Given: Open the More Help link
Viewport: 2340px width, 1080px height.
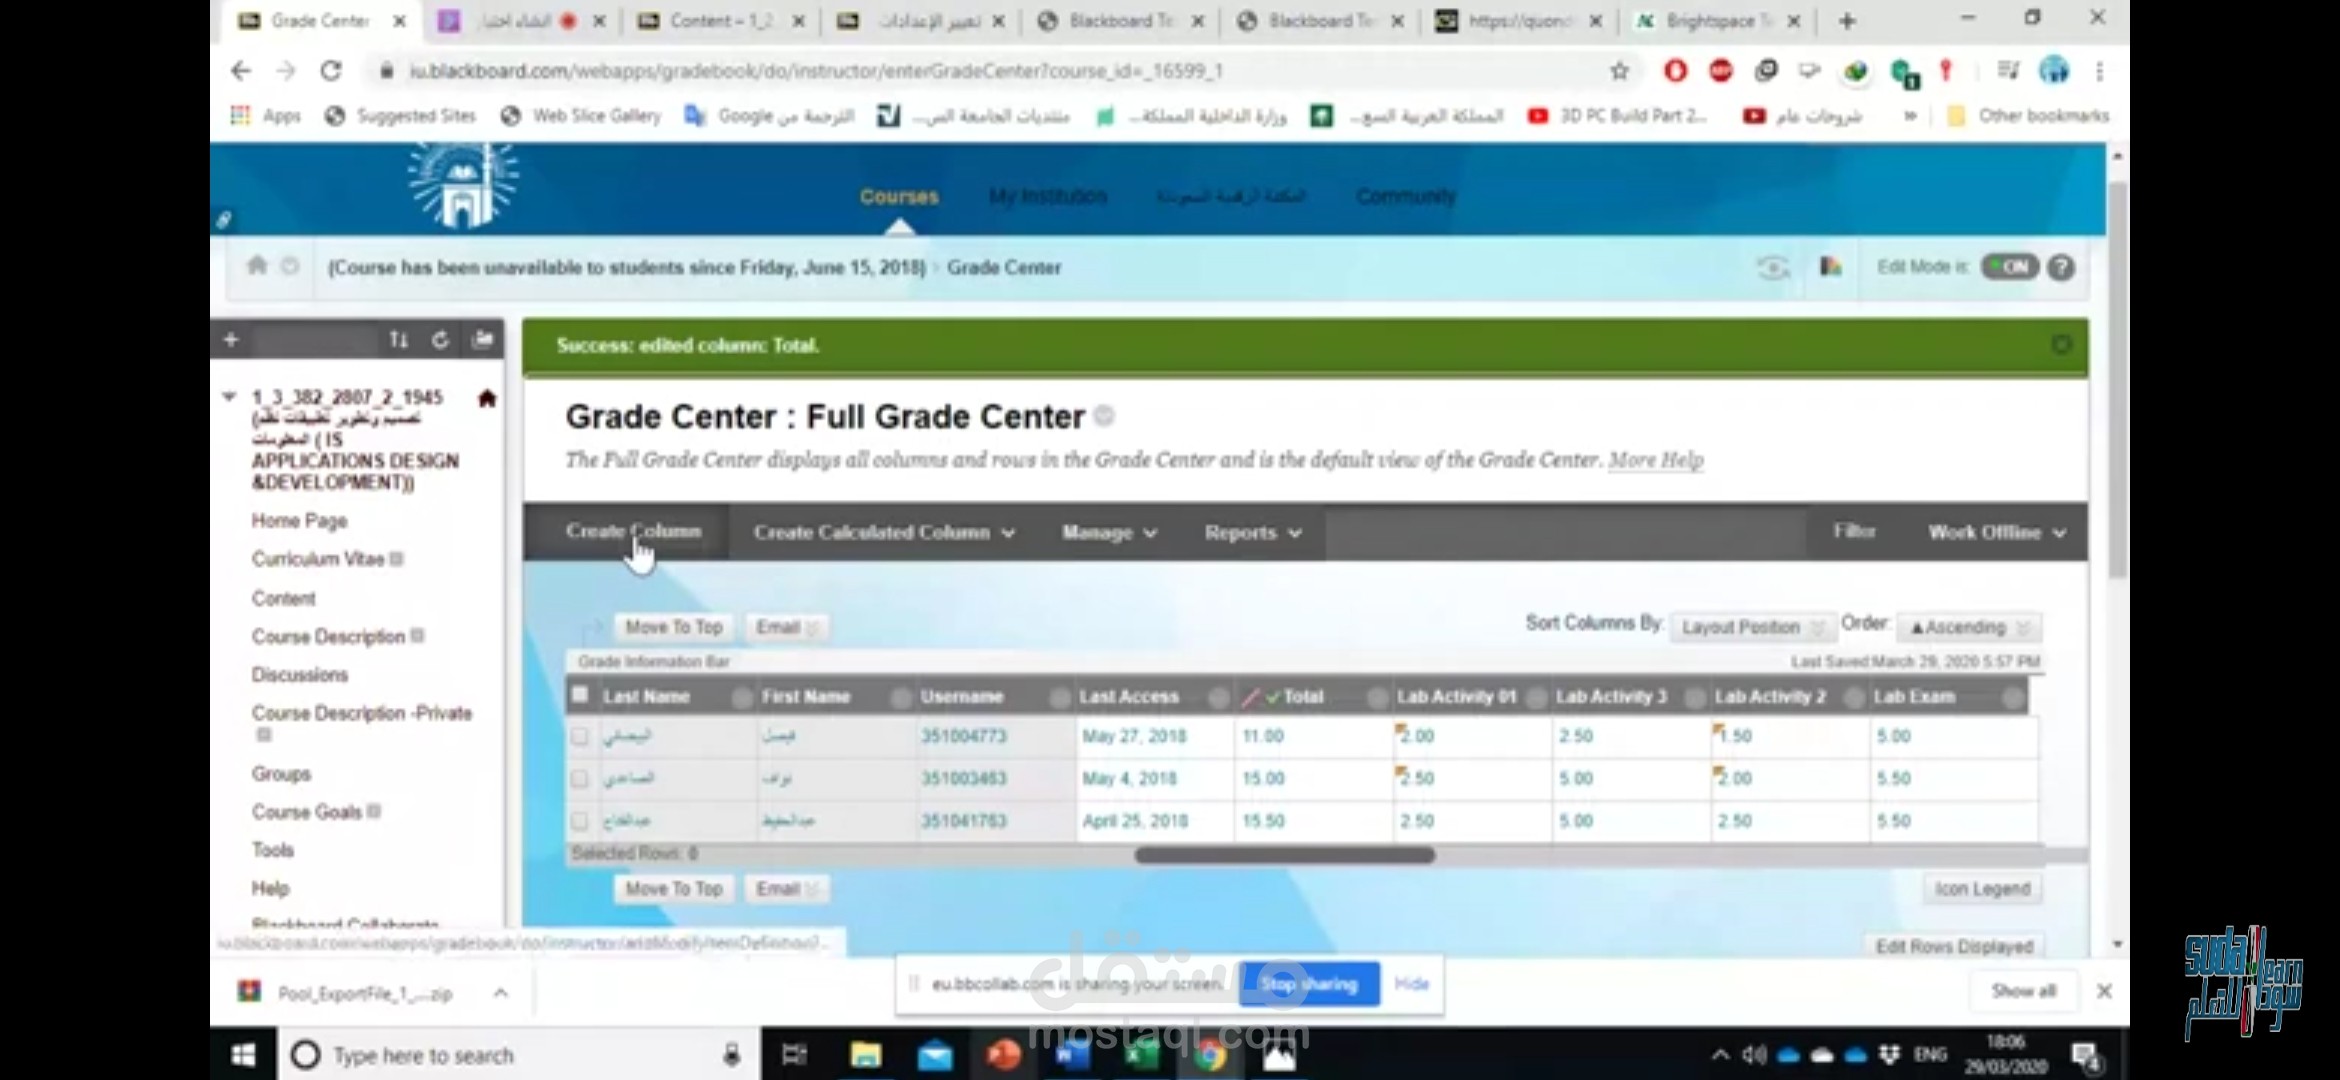Looking at the screenshot, I should tap(1655, 460).
